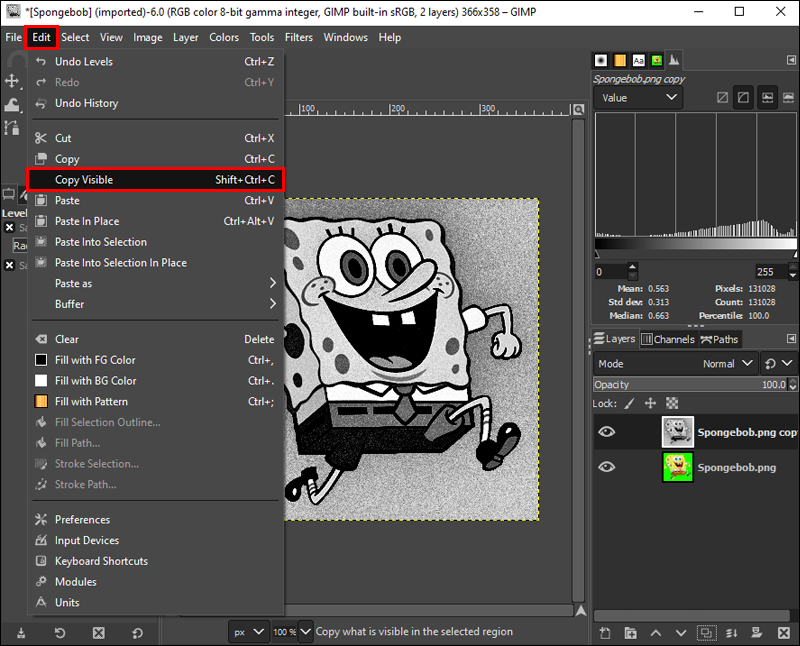
Task: Open the histogram Value channel dropdown
Action: coord(638,98)
